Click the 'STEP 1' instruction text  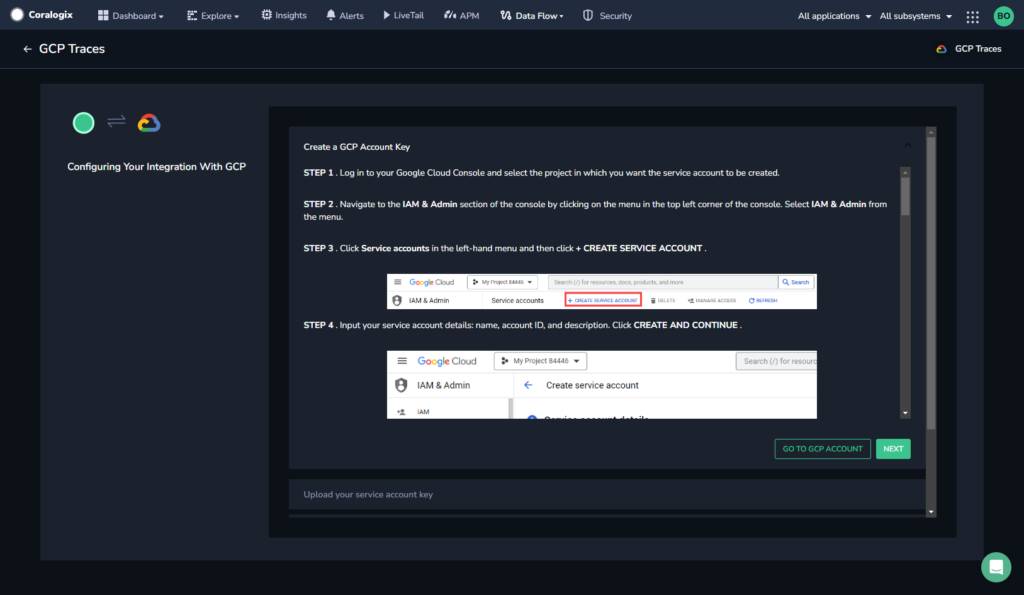[x=541, y=173]
